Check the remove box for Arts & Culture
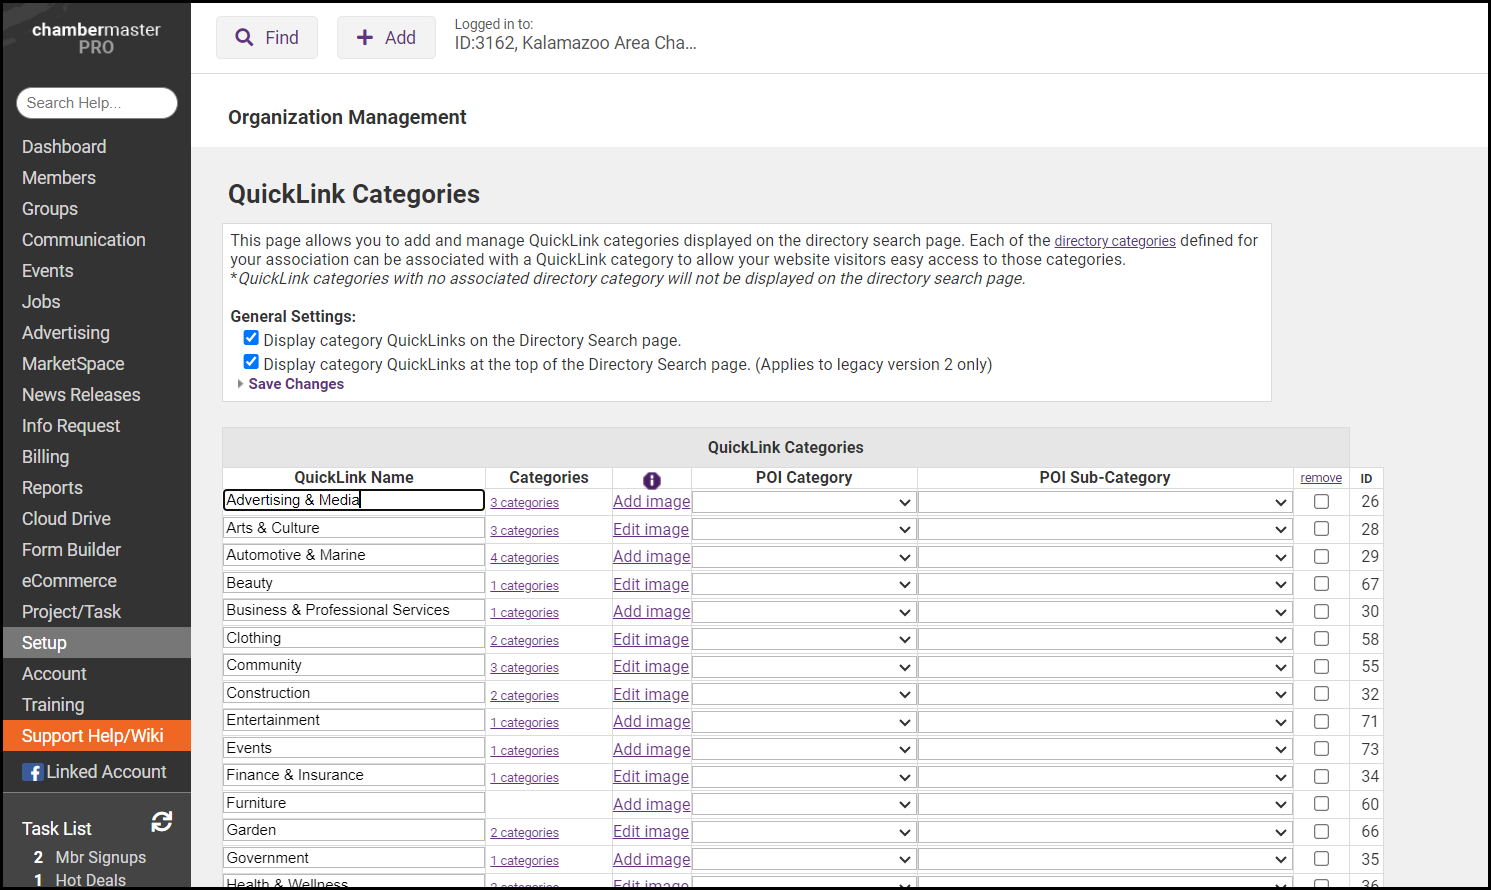Image resolution: width=1491 pixels, height=890 pixels. click(1321, 529)
